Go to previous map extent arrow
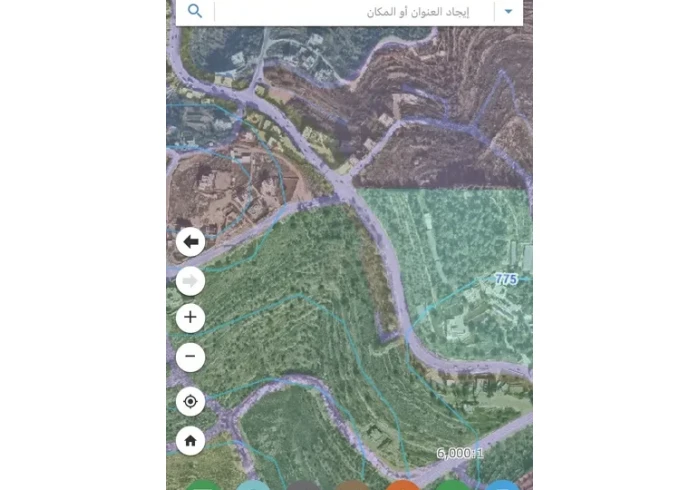This screenshot has width=700, height=490. [x=191, y=242]
